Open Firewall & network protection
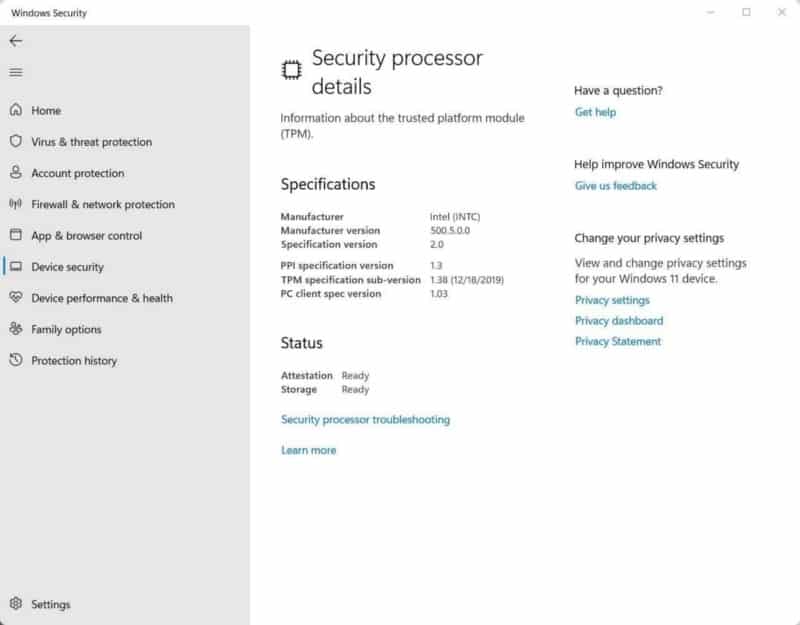 click(103, 204)
